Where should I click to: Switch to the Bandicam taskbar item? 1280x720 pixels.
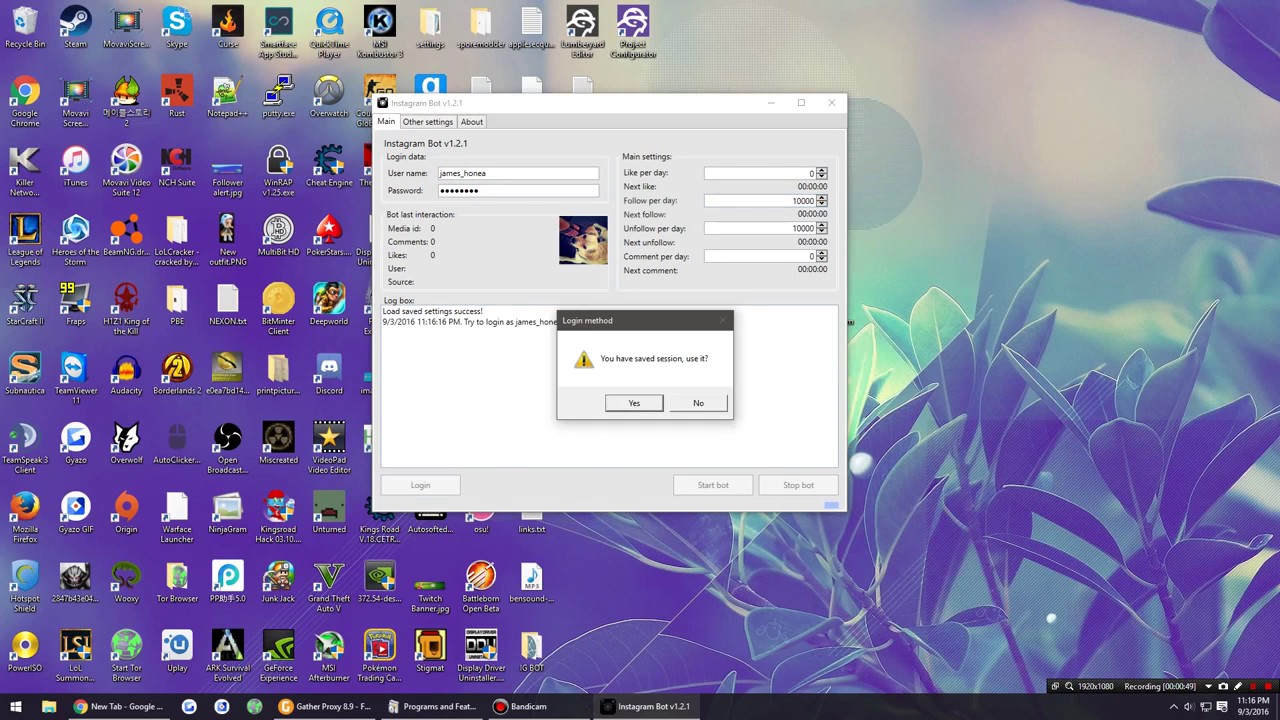tap(540, 707)
